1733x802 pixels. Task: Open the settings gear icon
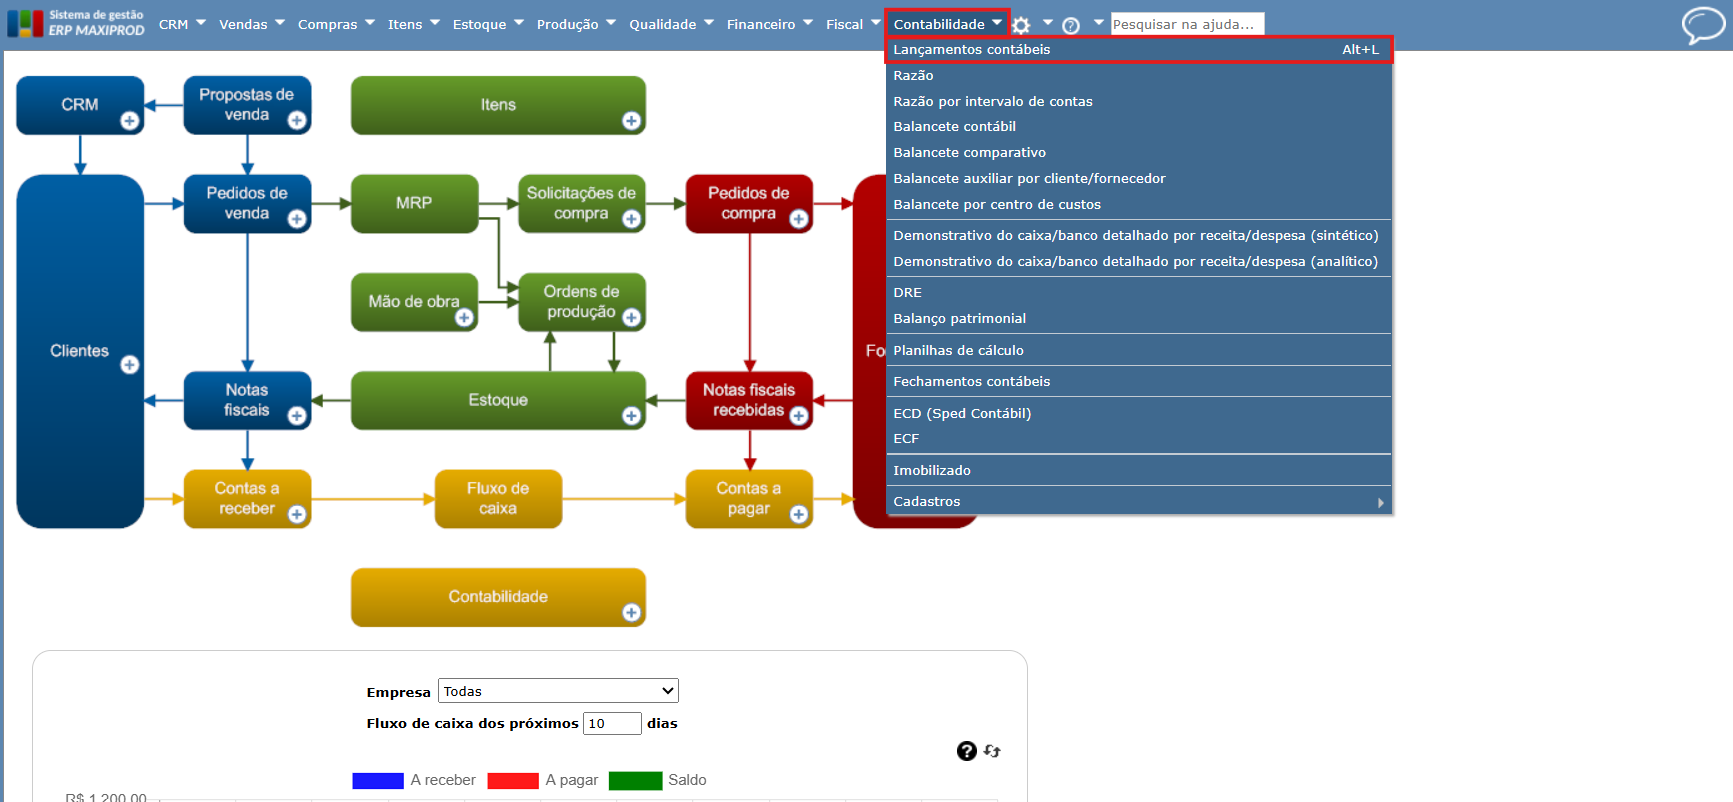[x=1021, y=25]
